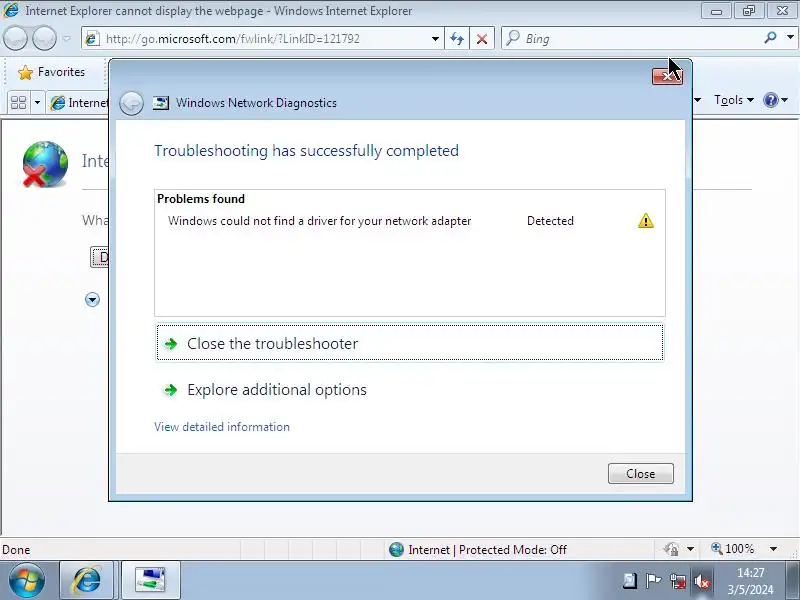This screenshot has width=800, height=600.
Task: Click the 100% zoom level button
Action: [733, 549]
